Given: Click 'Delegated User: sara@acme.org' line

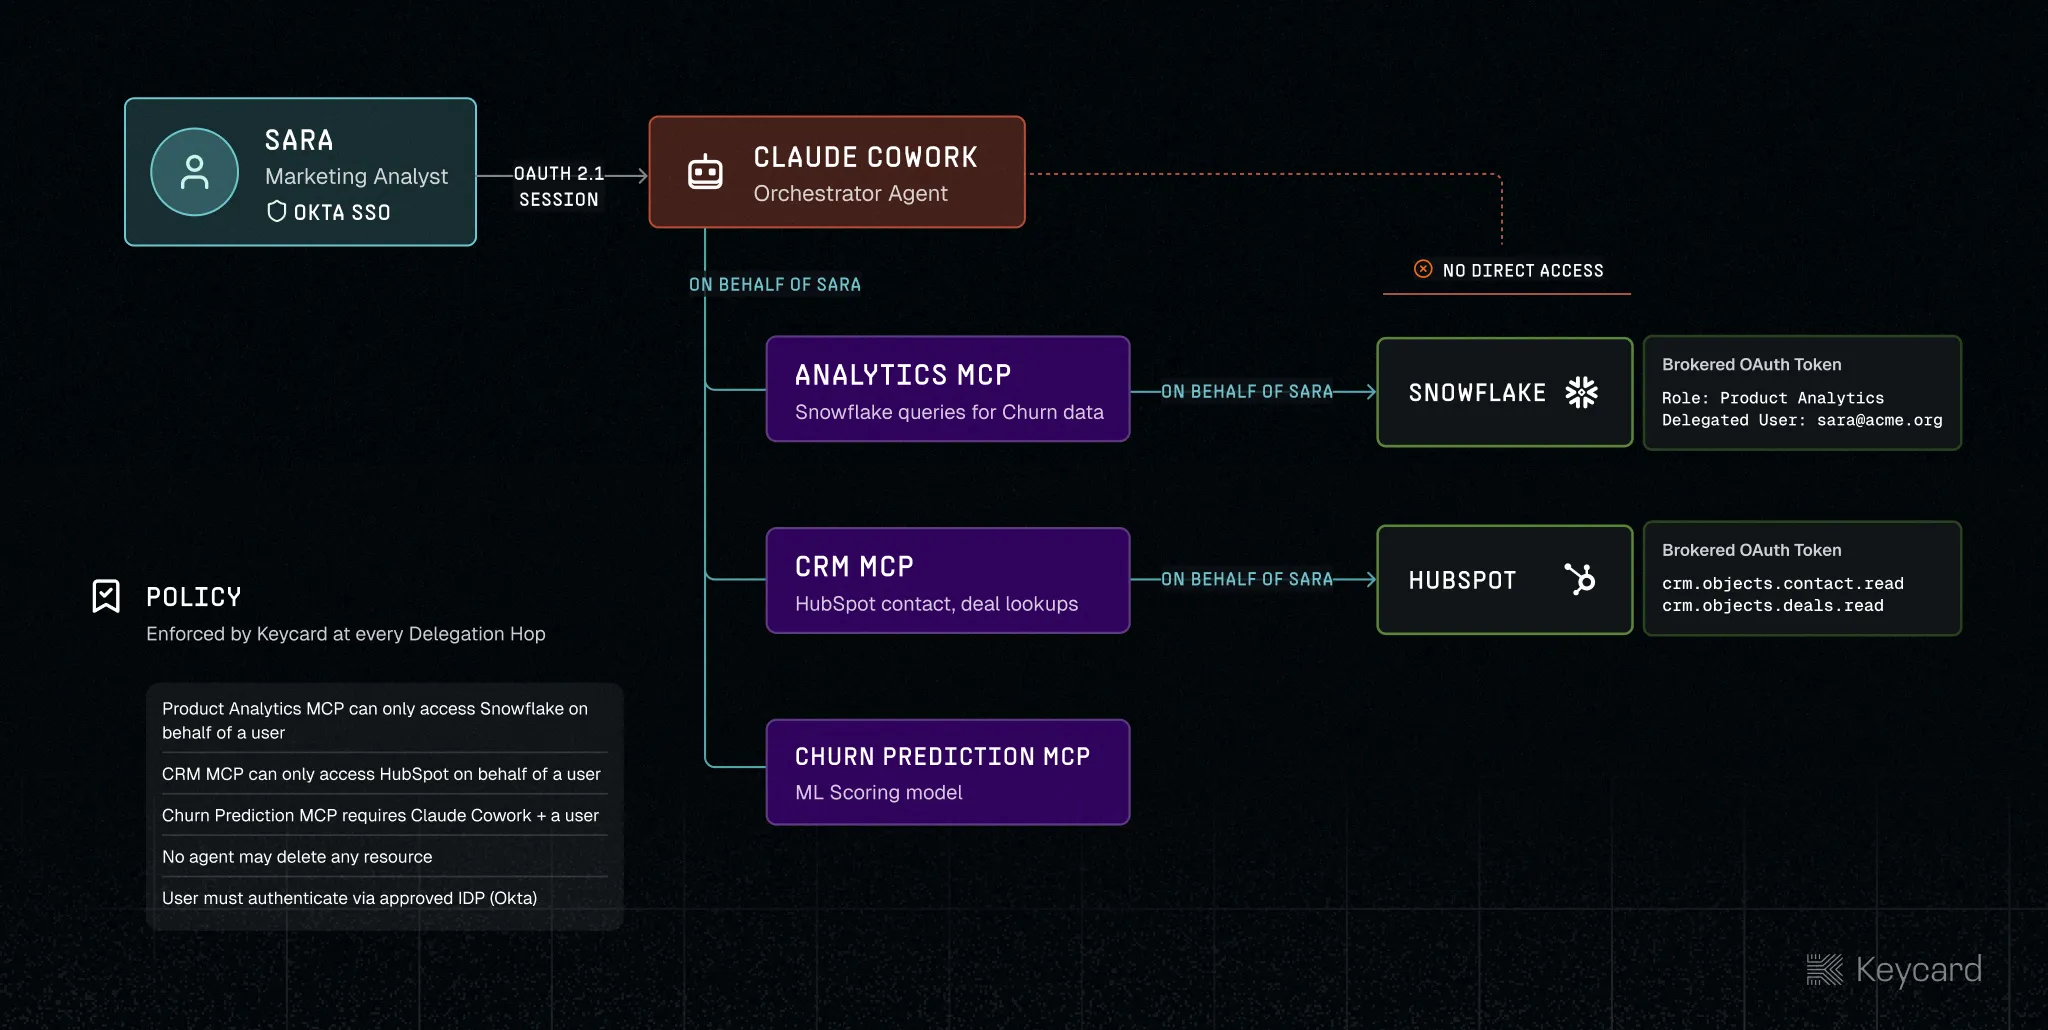Looking at the screenshot, I should (1802, 420).
